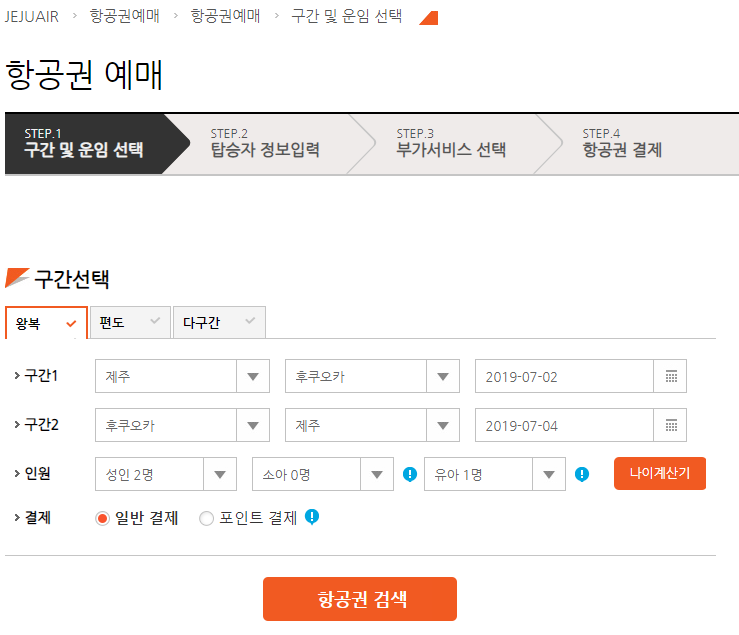Open calendar icon for 구간1 date
The image size is (739, 635).
pyautogui.click(x=671, y=376)
